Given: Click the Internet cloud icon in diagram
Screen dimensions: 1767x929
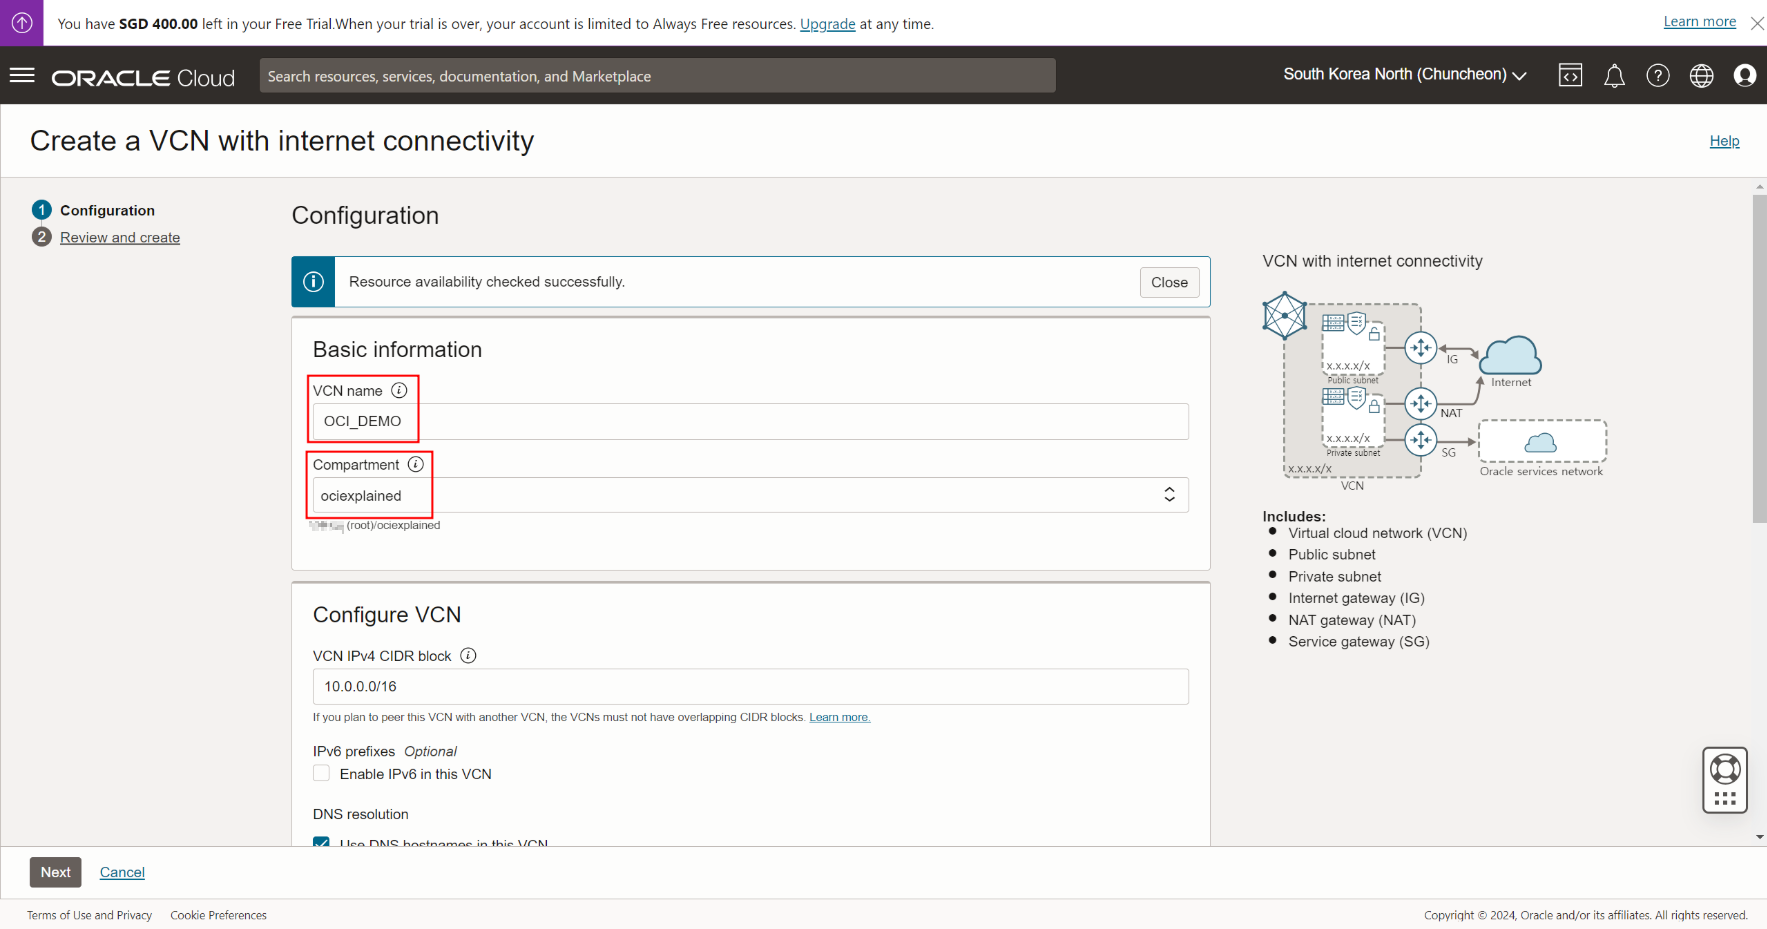Looking at the screenshot, I should (x=1510, y=356).
